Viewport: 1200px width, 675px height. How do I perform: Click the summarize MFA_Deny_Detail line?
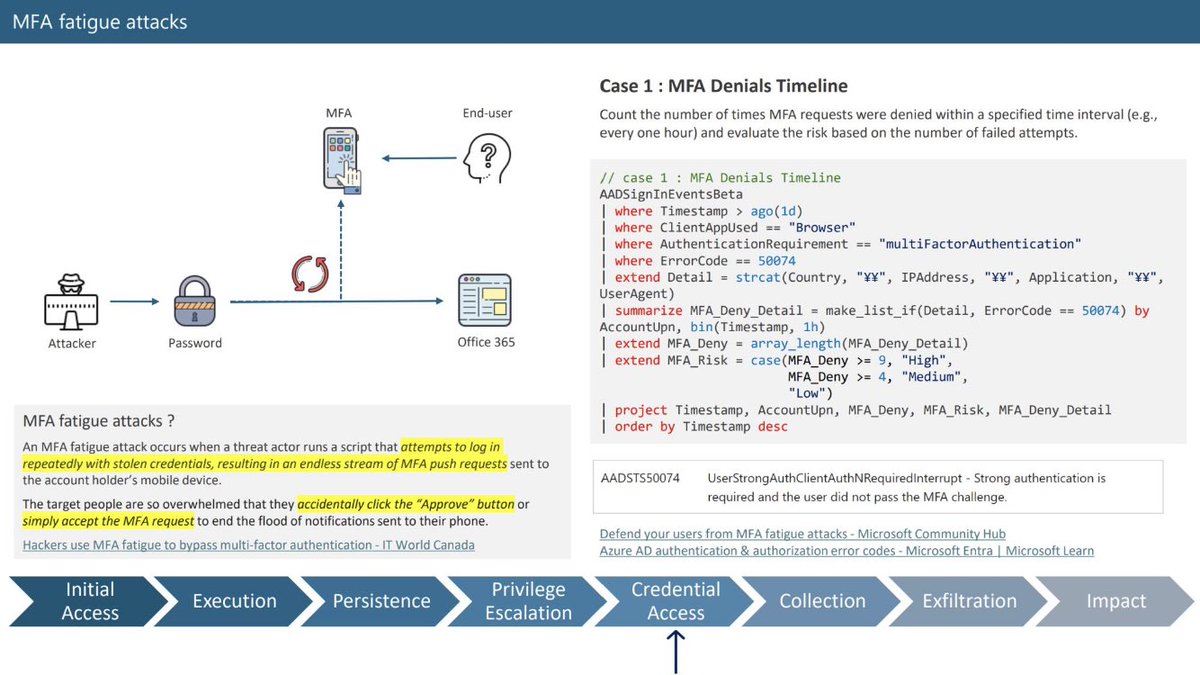pos(875,318)
